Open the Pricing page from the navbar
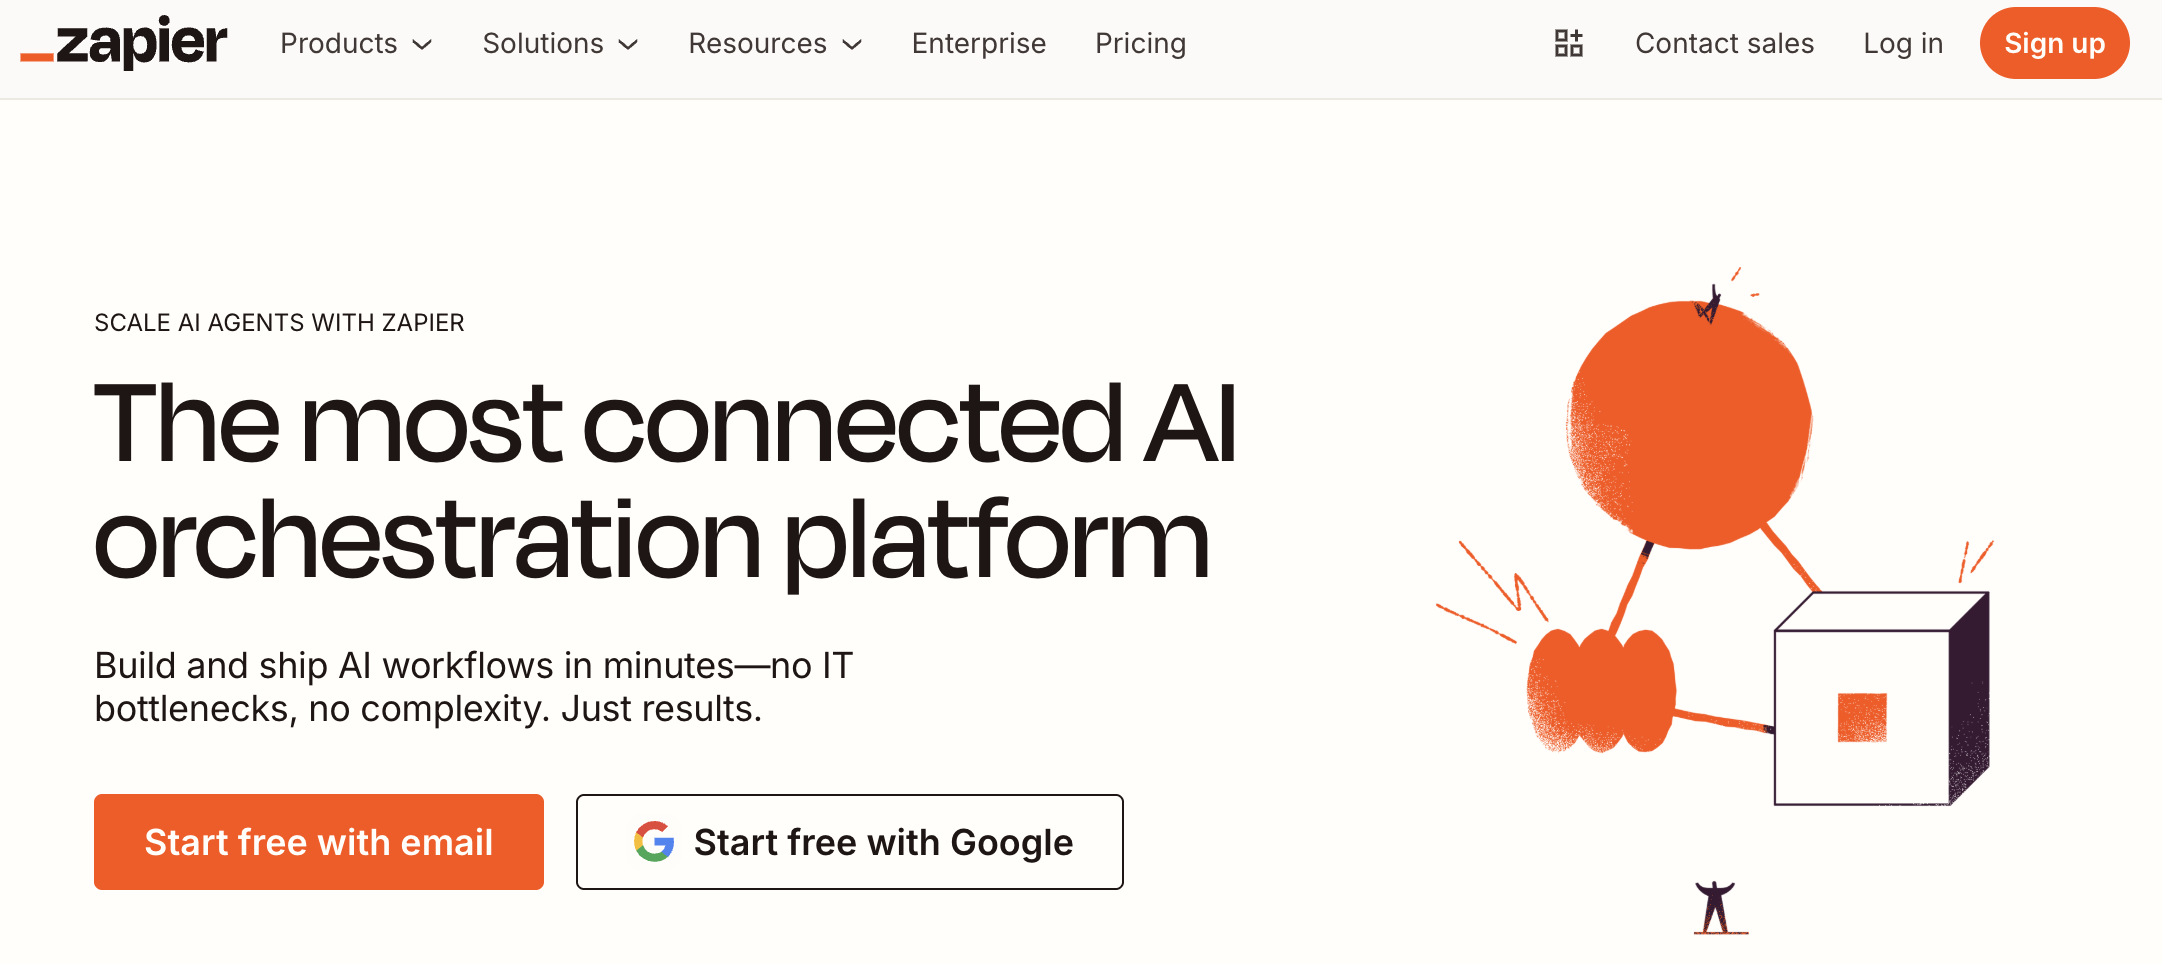Screen dimensions: 2162x964 click(x=1139, y=43)
